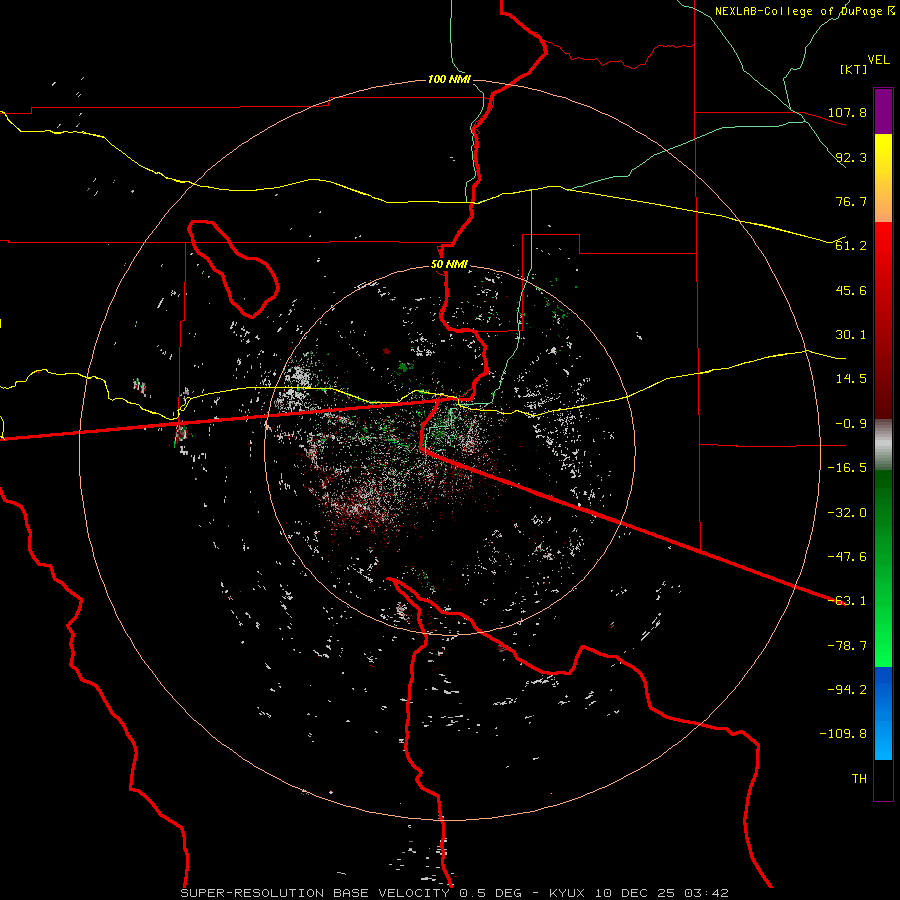Click the -0.9 velocity scale value
The width and height of the screenshot is (900, 900).
[851, 424]
